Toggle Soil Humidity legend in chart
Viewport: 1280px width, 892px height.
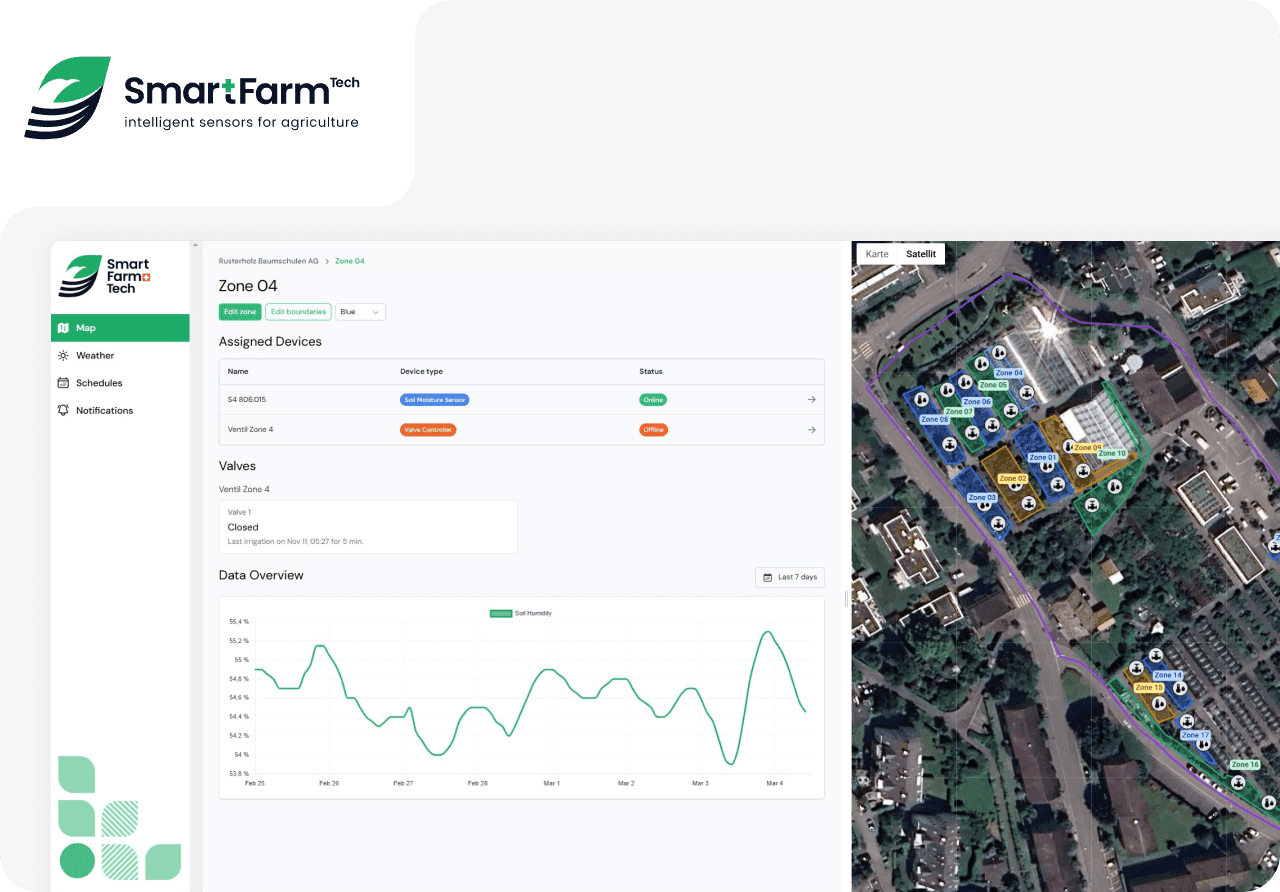pos(521,613)
